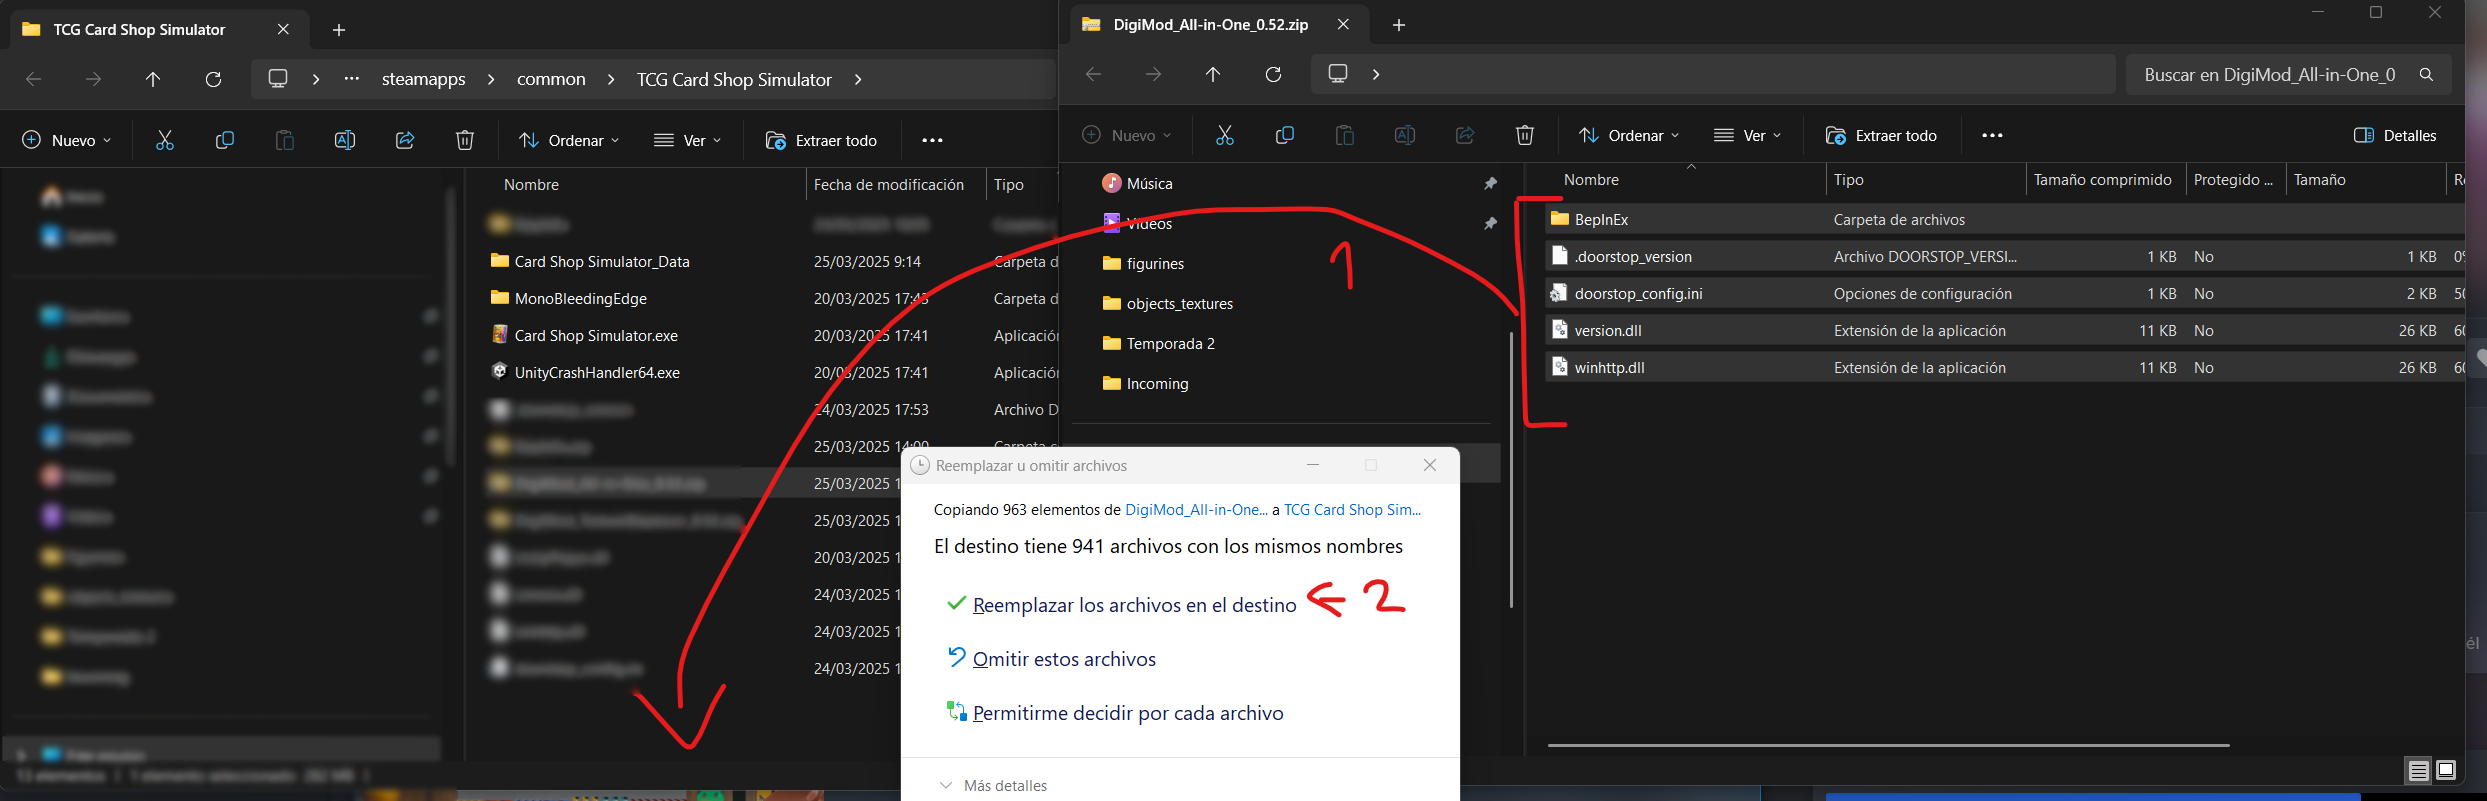Click Extraer todo in TCG Card Shop Simulator window
The height and width of the screenshot is (801, 2487).
coord(821,140)
